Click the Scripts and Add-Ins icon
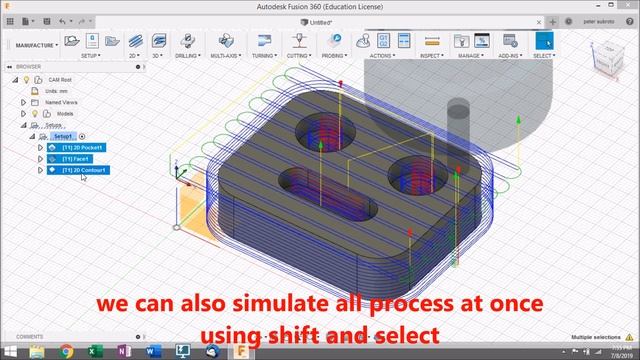Image resolution: width=640 pixels, height=360 pixels. click(510, 41)
